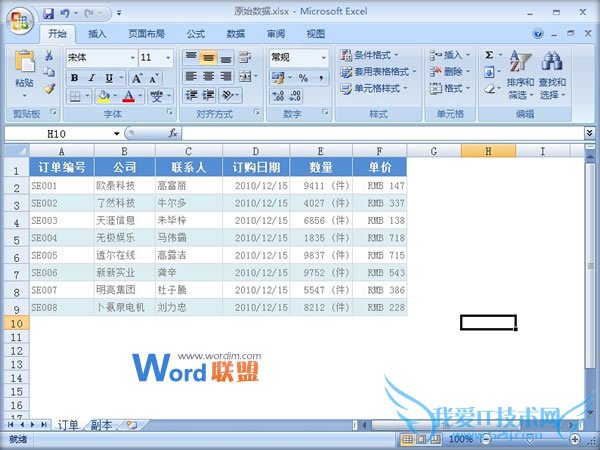Expand the formula bar chevron

(589, 133)
